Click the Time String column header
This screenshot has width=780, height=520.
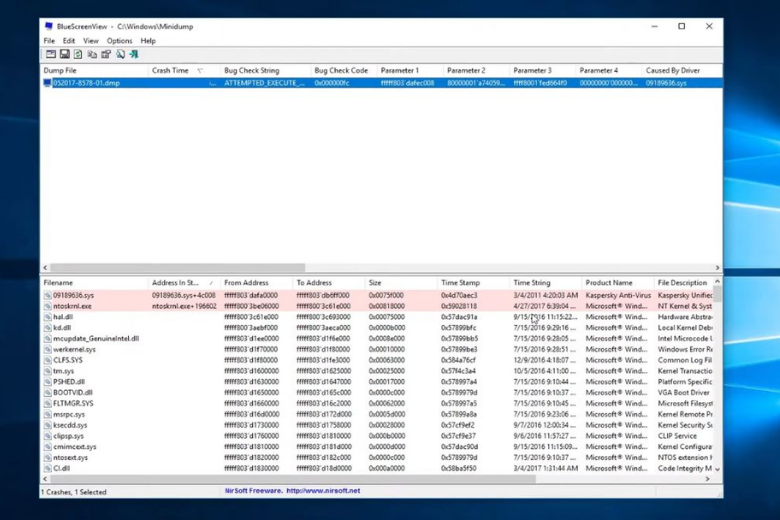pyautogui.click(x=545, y=283)
